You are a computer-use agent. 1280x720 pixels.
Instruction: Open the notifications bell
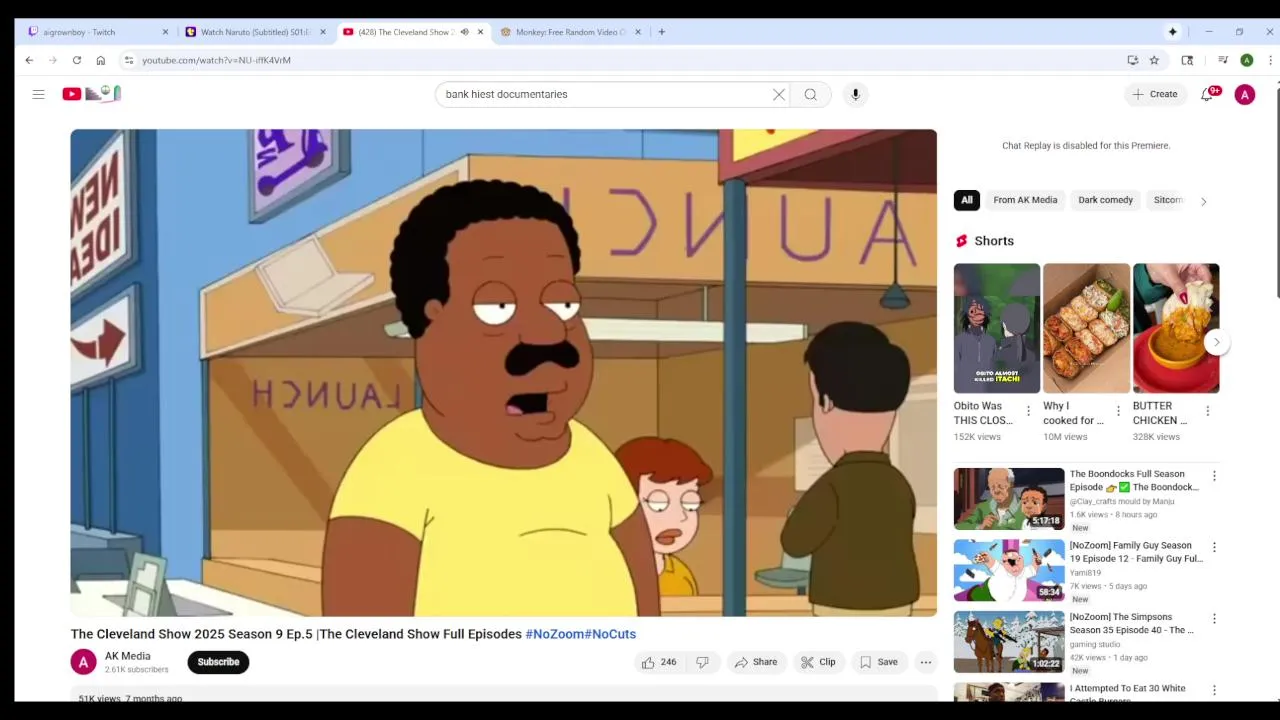(1208, 94)
